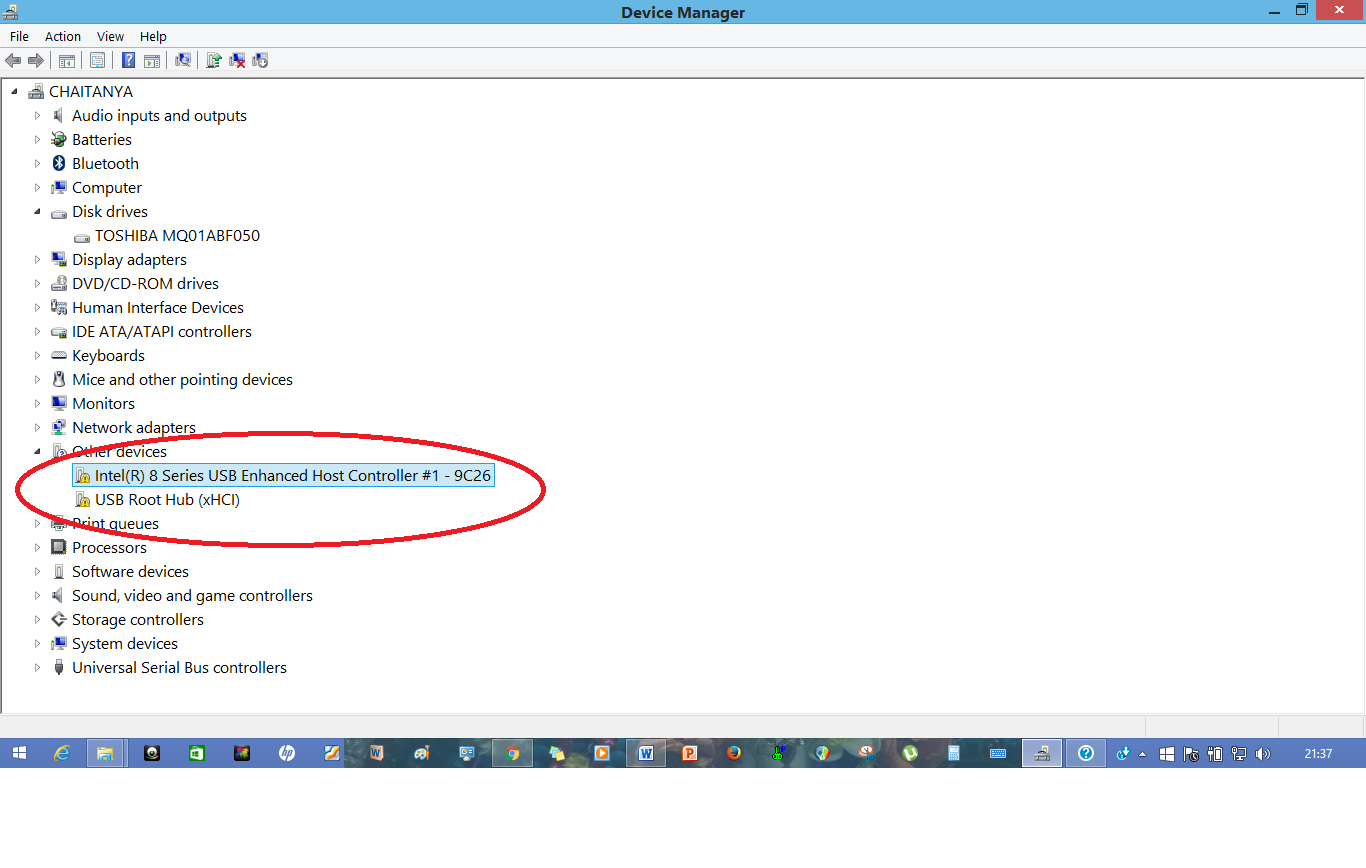The width and height of the screenshot is (1366, 868).
Task: Select the TOSHIBA MQ01ABF050 disk drive
Action: (177, 236)
